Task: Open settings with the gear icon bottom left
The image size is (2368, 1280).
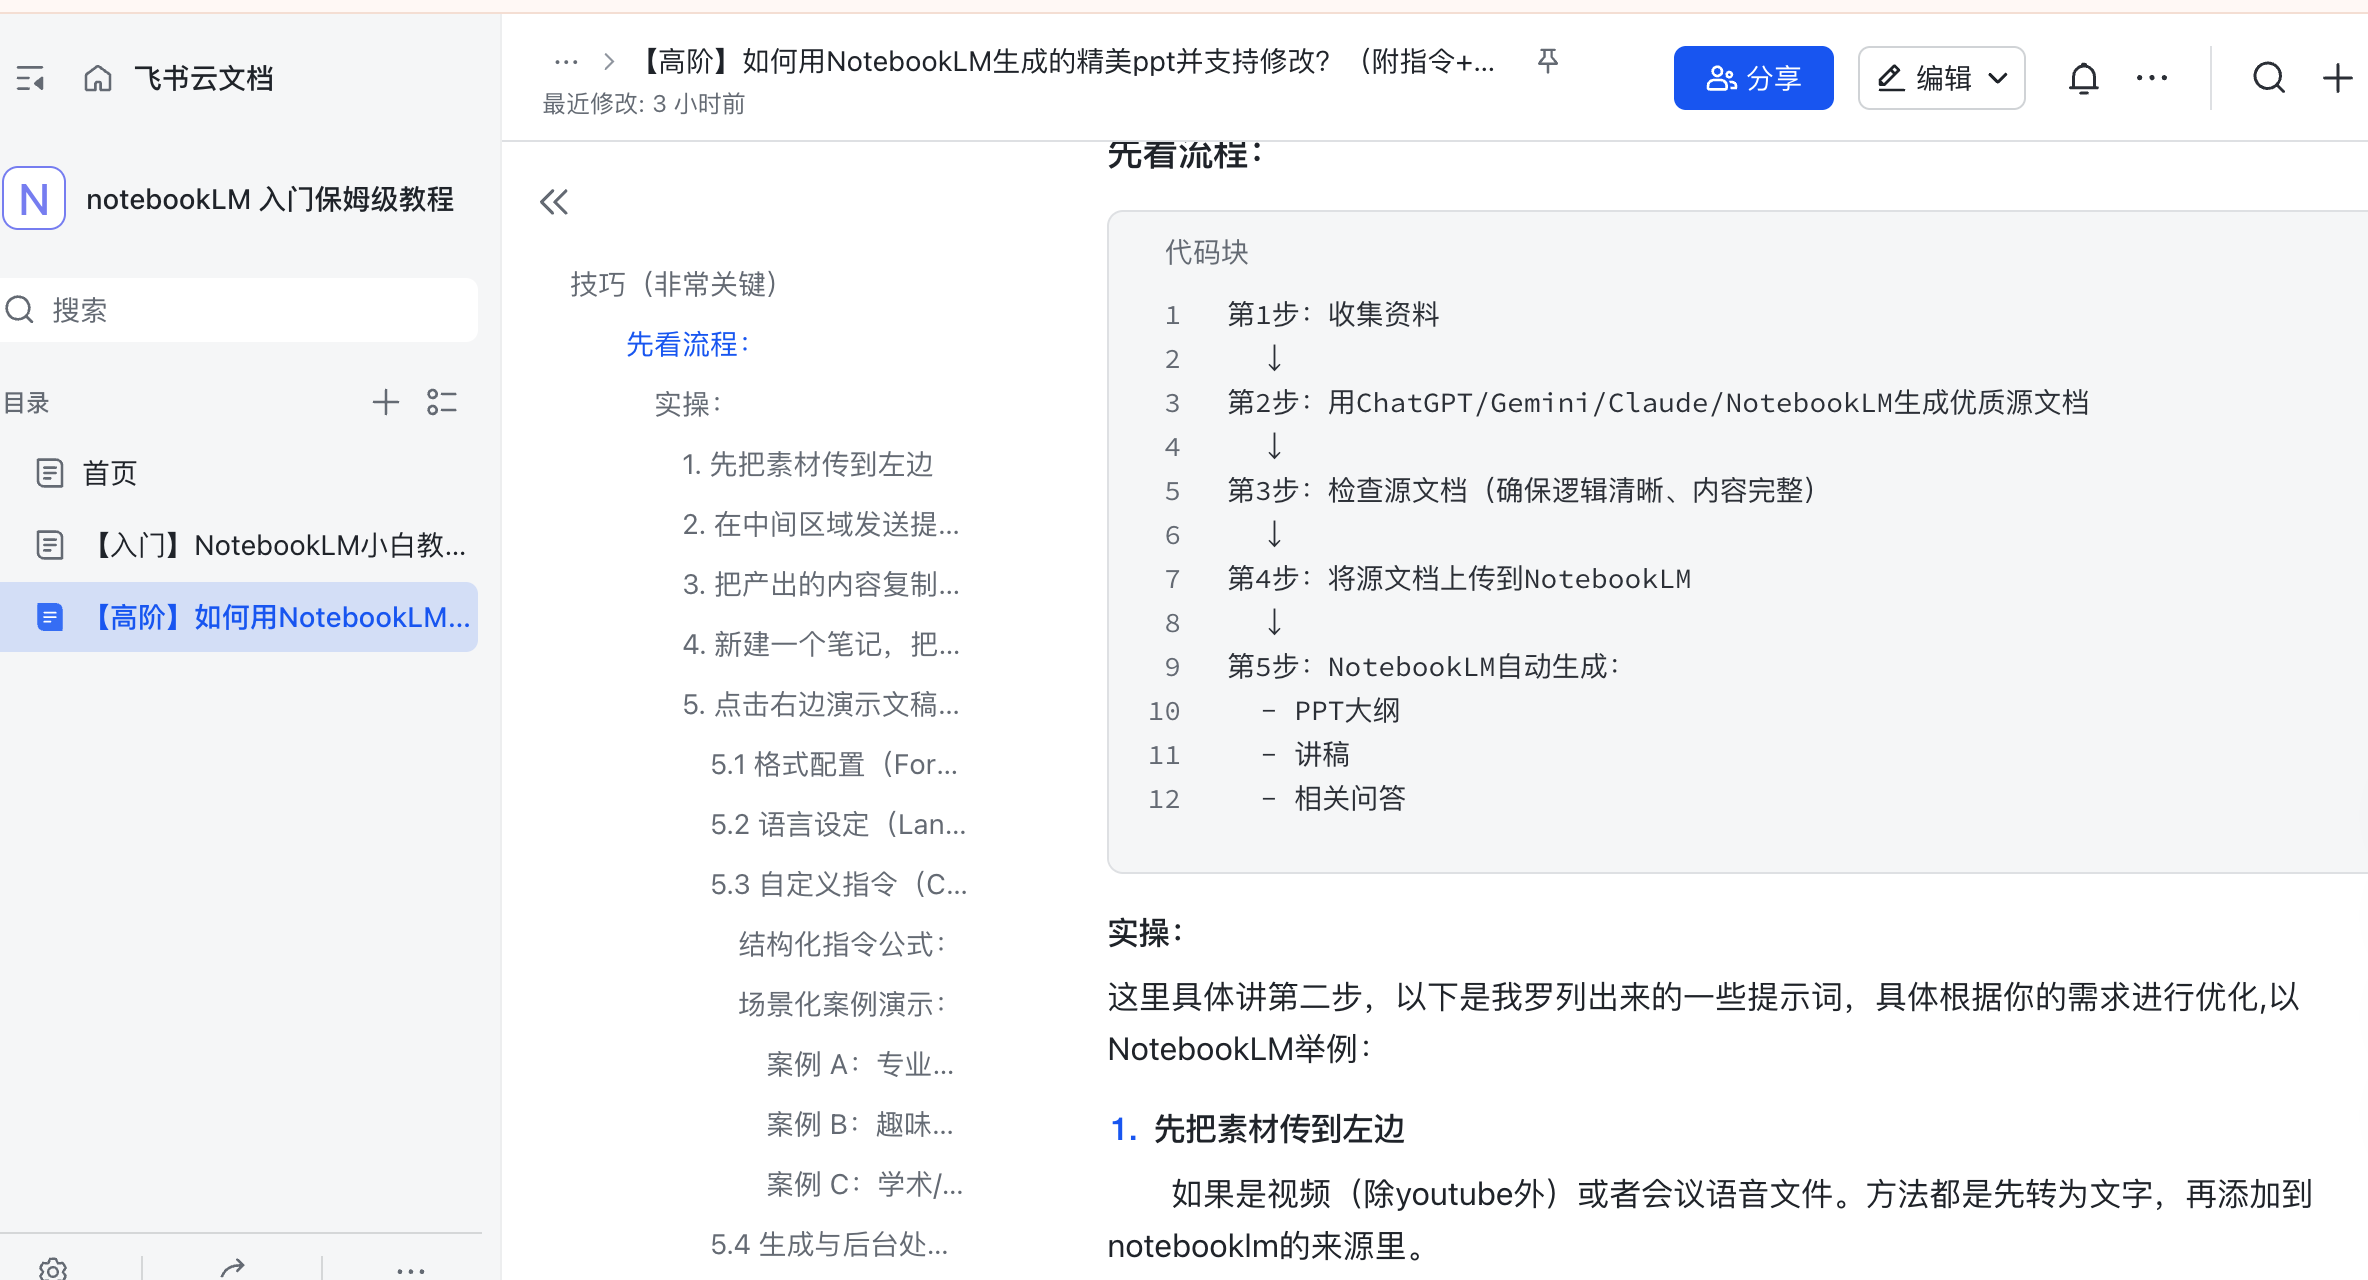Action: click(55, 1268)
